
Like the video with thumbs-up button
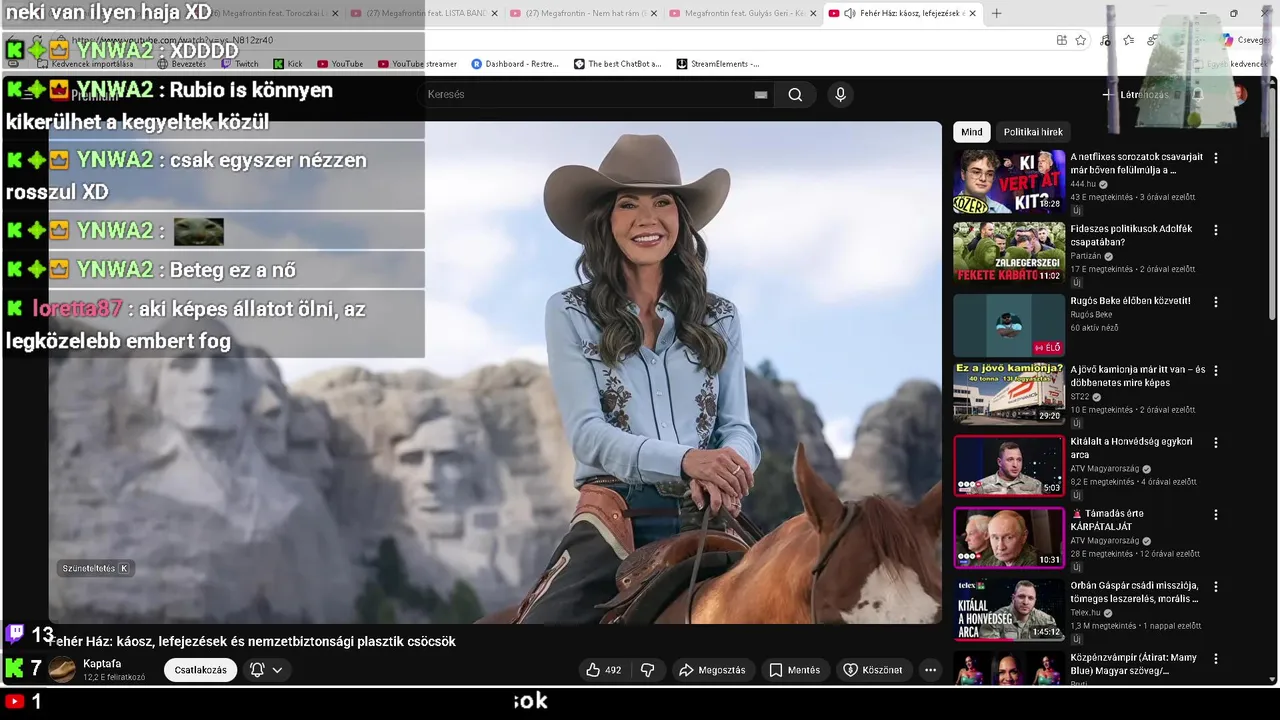coord(603,670)
